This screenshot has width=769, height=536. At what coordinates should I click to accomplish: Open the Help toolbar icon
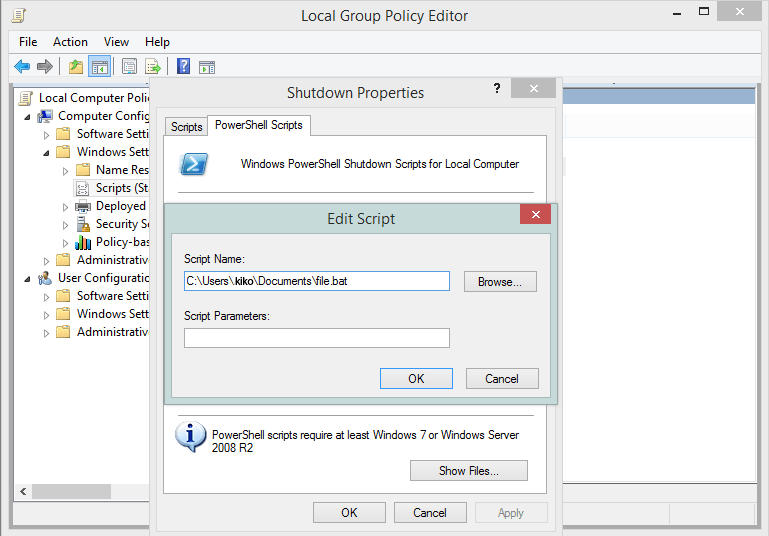(183, 66)
